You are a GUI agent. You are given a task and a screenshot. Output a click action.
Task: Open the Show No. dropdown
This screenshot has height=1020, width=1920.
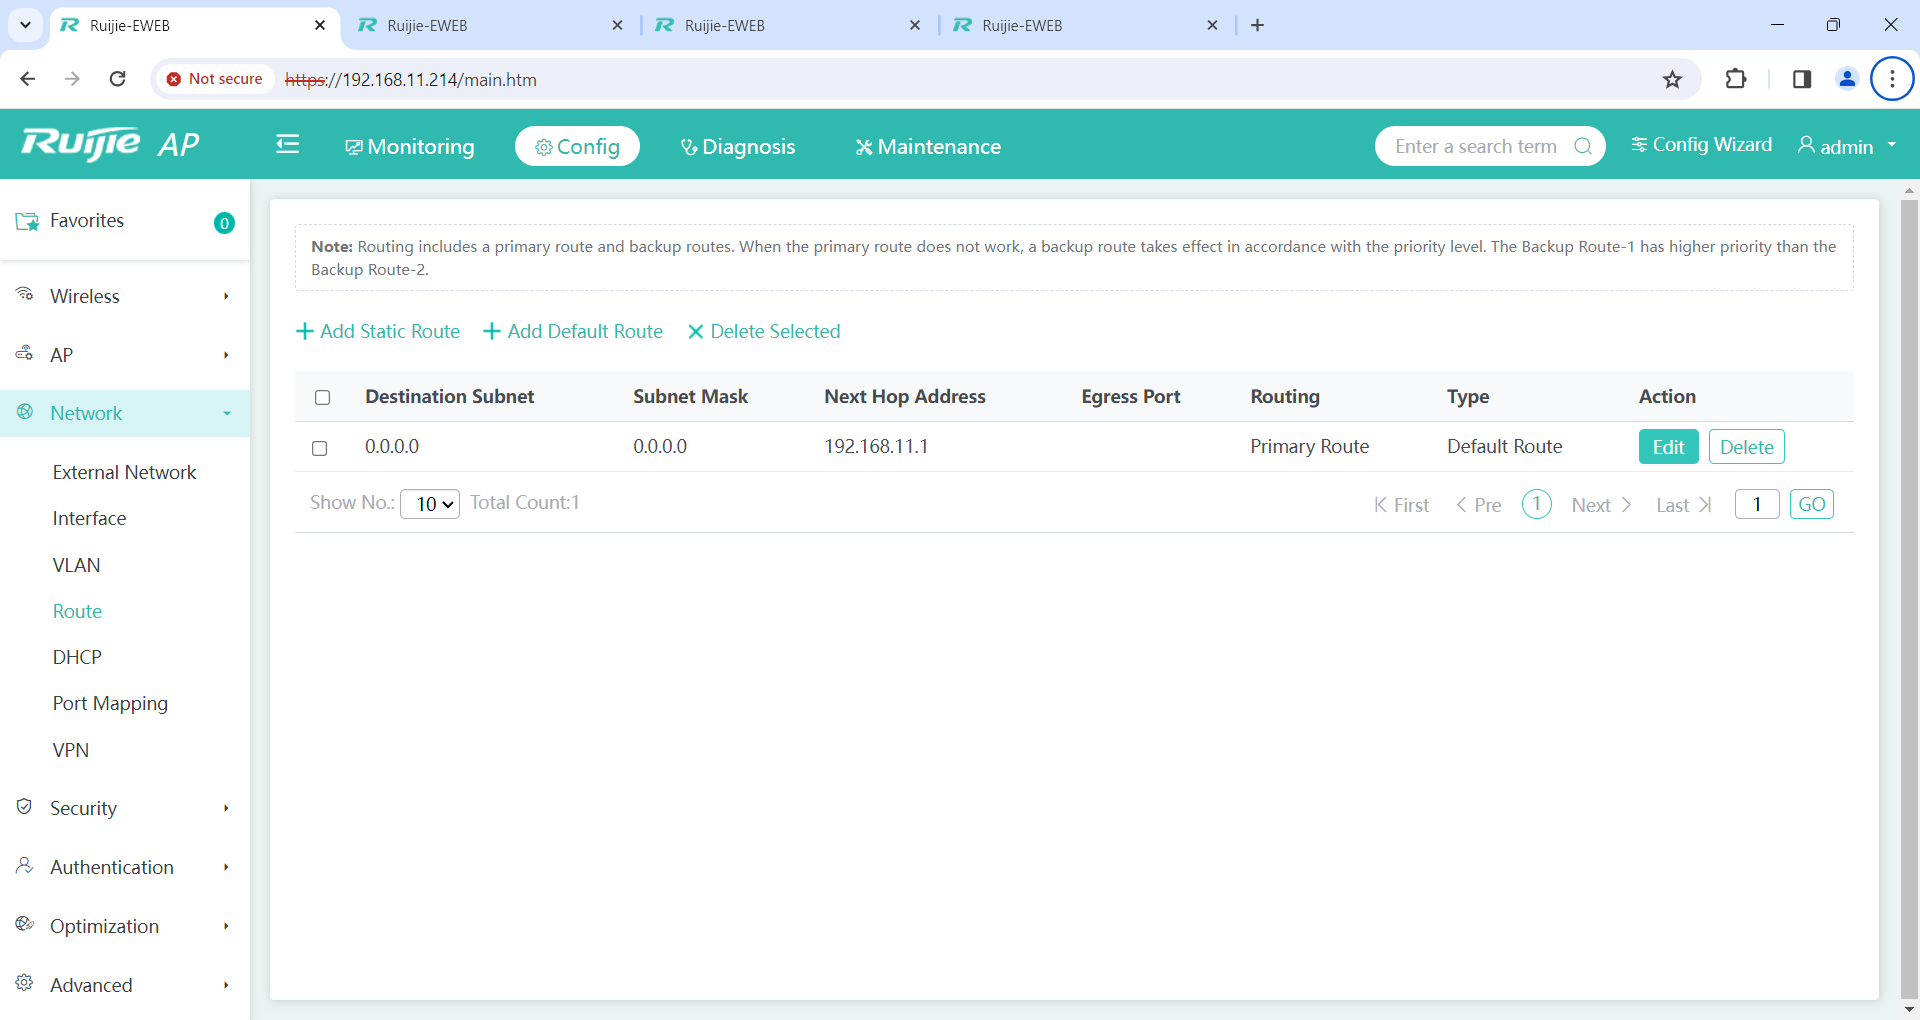(x=430, y=504)
